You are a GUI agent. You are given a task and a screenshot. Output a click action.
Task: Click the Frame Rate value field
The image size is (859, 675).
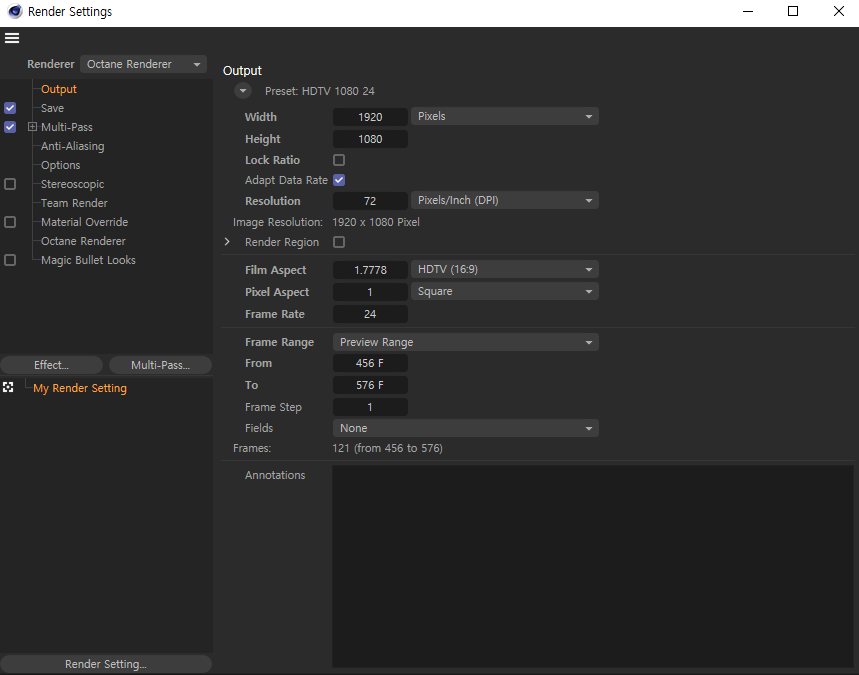tap(370, 314)
